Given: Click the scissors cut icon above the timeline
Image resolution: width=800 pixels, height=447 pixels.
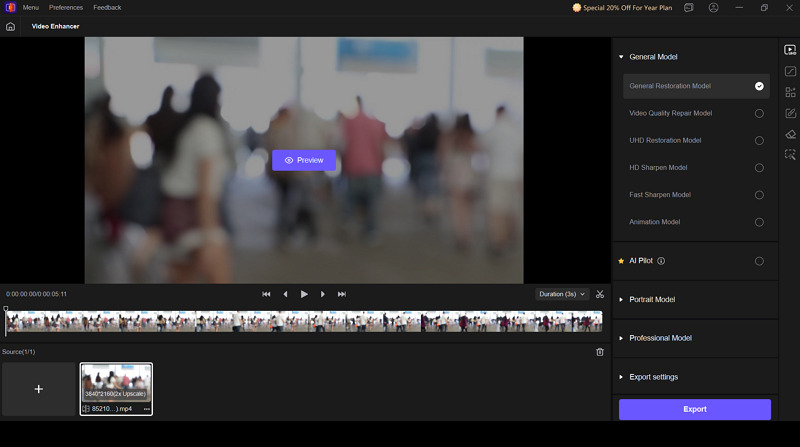Looking at the screenshot, I should pyautogui.click(x=600, y=294).
